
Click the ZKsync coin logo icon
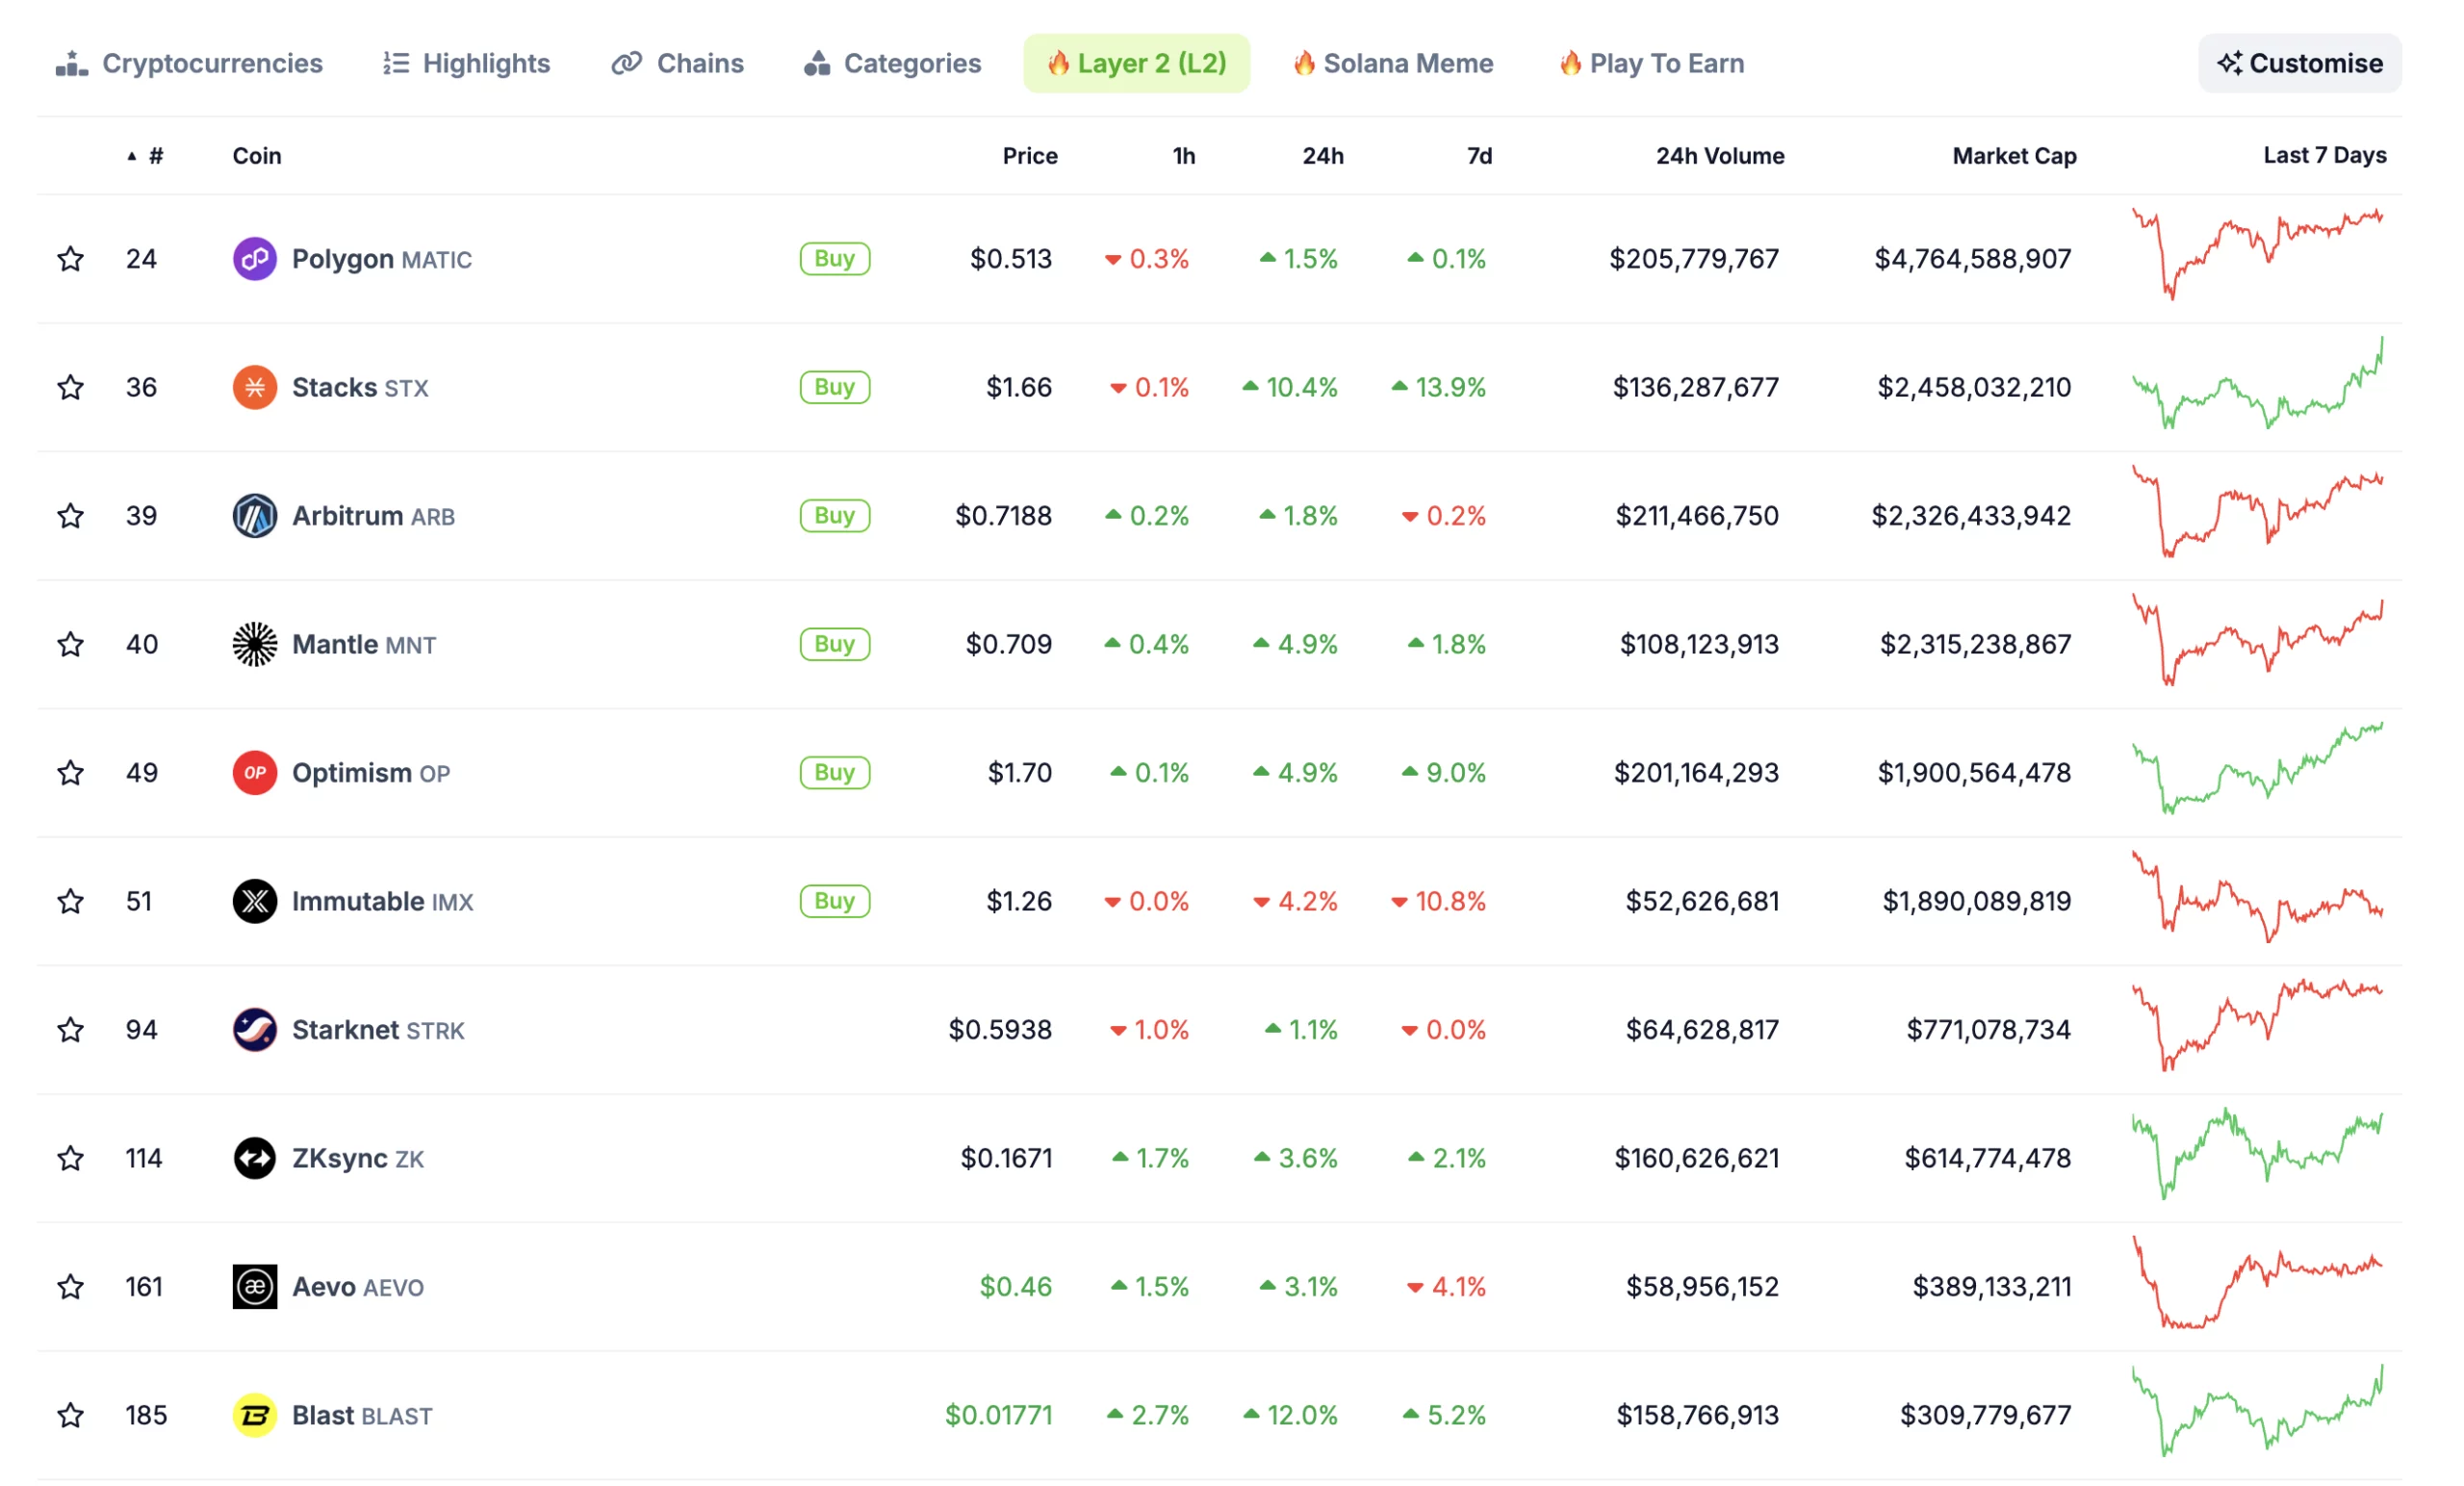click(x=255, y=1158)
